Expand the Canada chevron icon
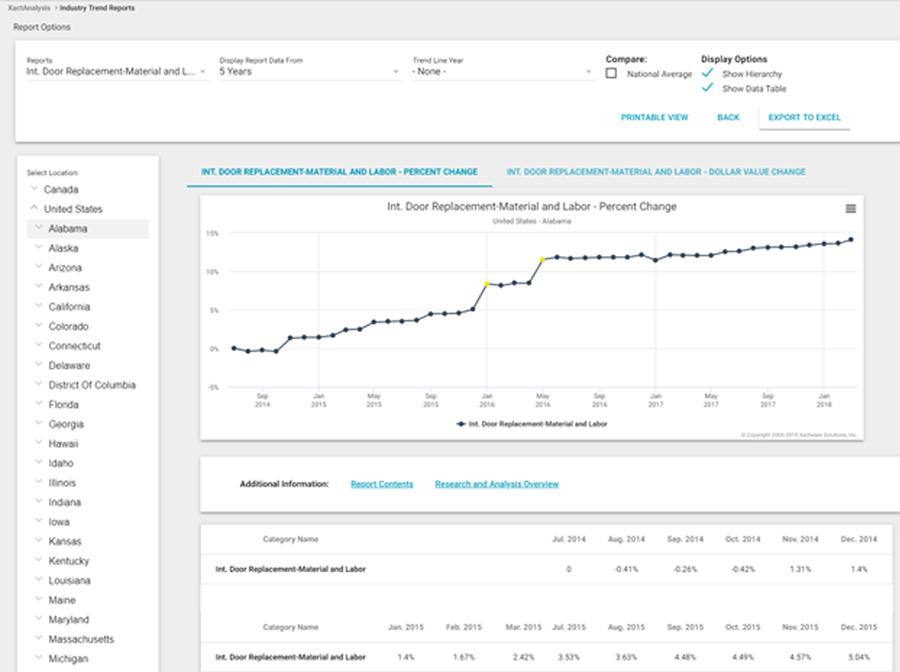The height and width of the screenshot is (672, 900). pos(35,189)
